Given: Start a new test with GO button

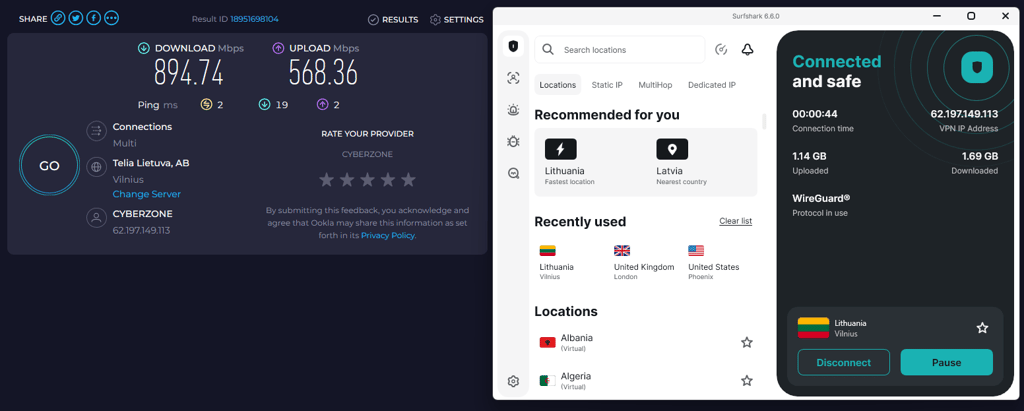Looking at the screenshot, I should (x=50, y=166).
